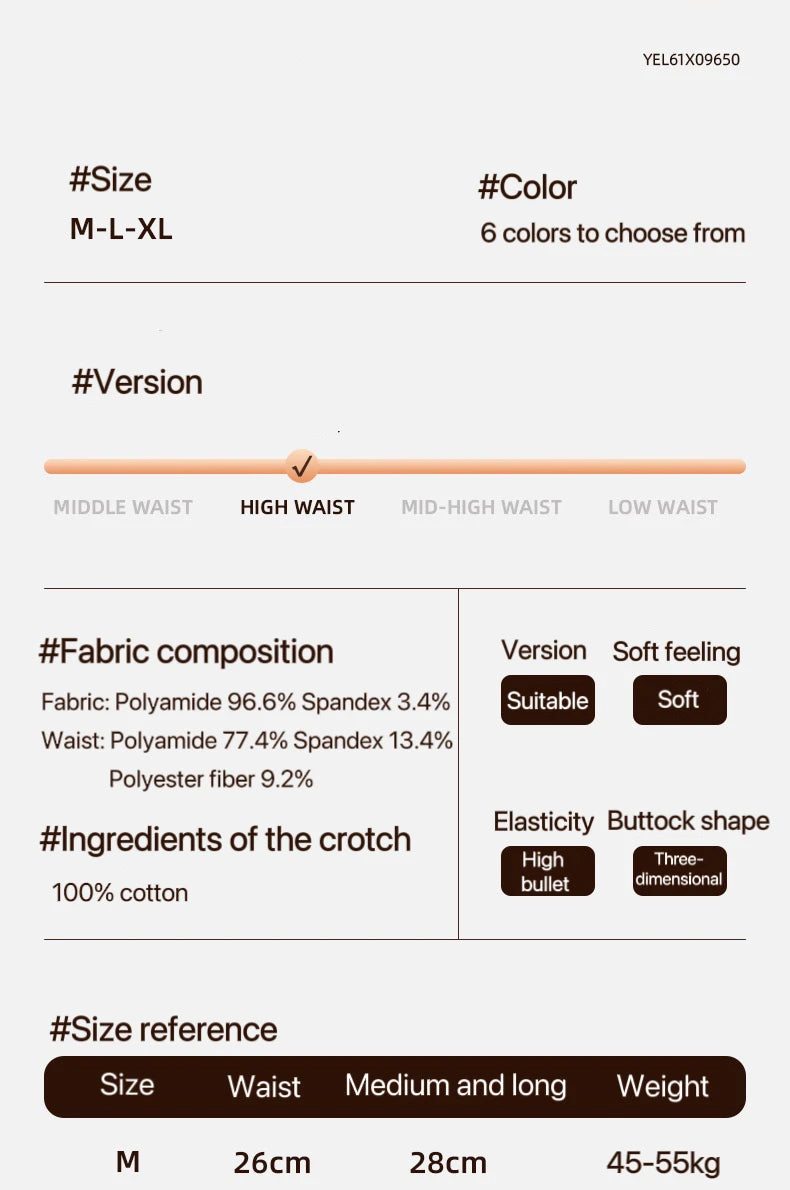Click the Soft feeling badge
Viewport: 790px width, 1190px height.
[680, 700]
